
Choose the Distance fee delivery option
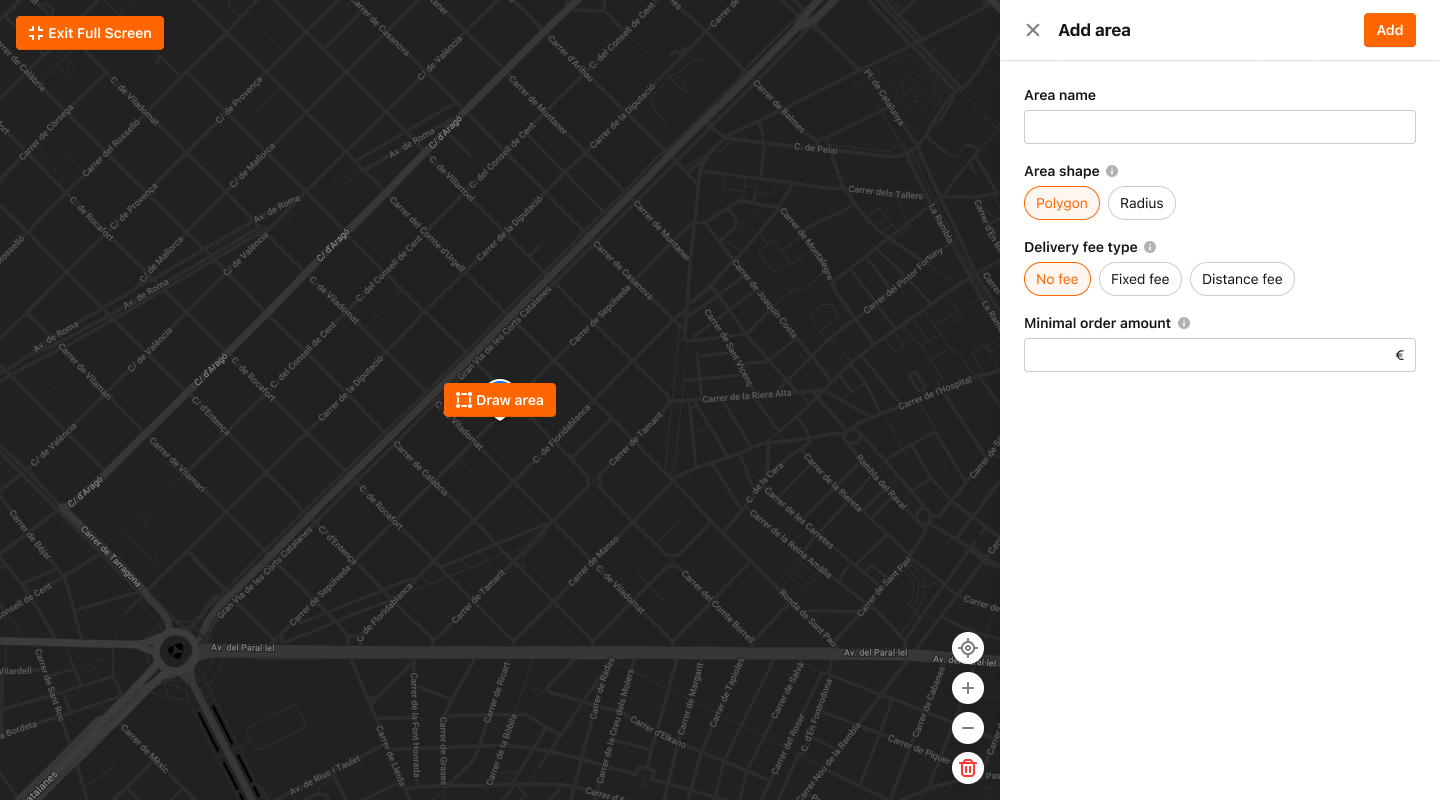coord(1242,279)
